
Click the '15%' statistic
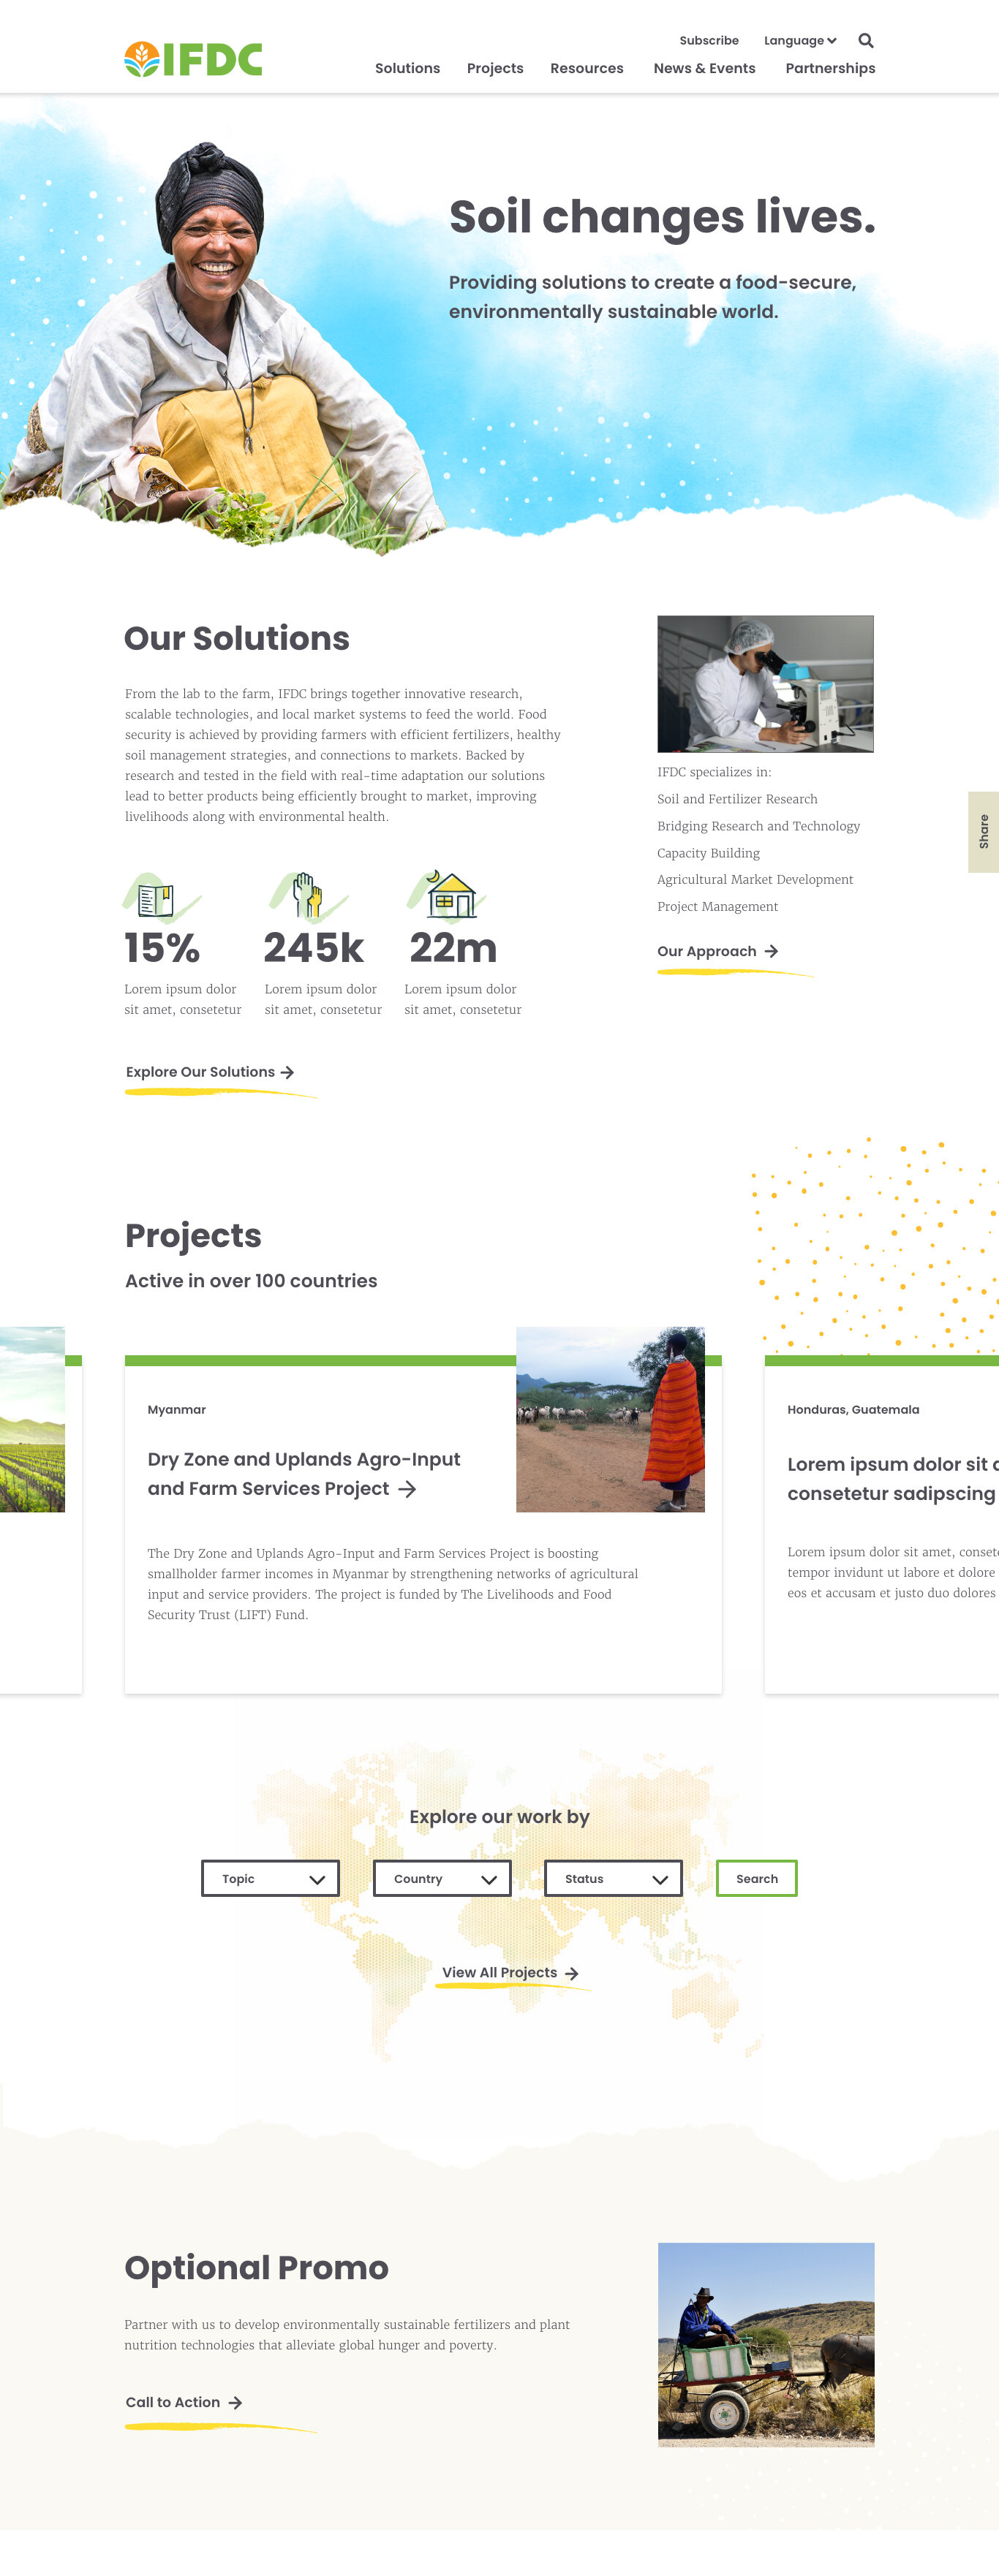tap(162, 948)
